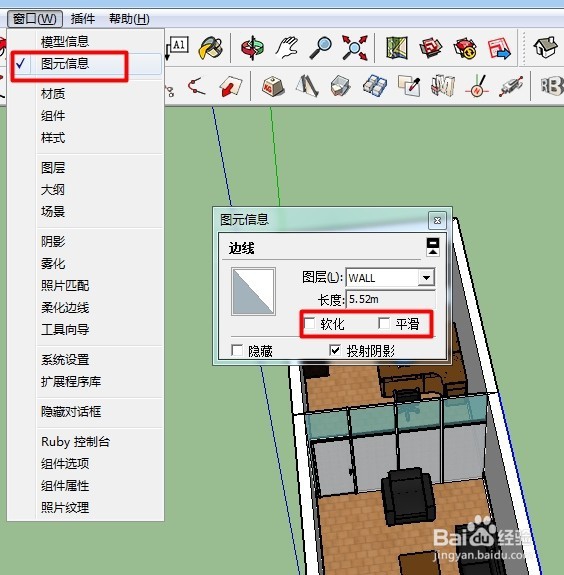Select the Zoom magnifier tool
The image size is (564, 575).
click(321, 48)
